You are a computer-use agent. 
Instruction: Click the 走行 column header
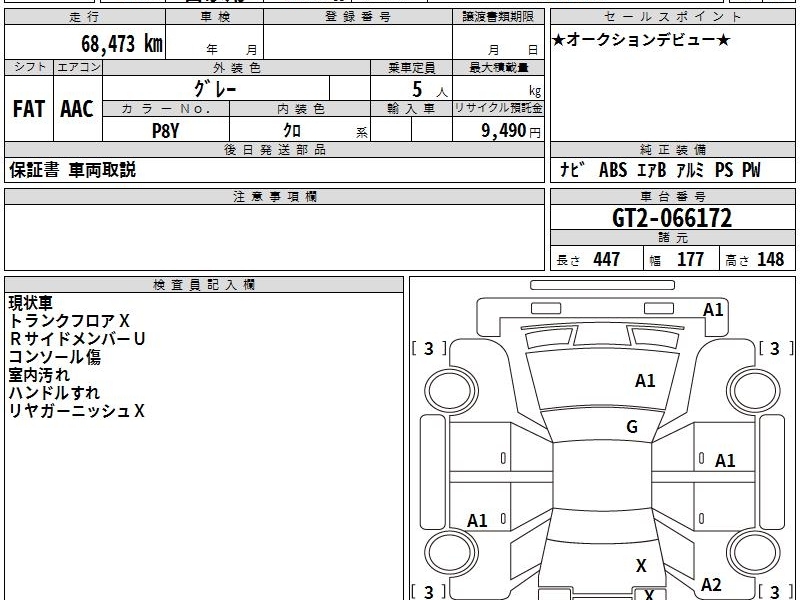click(85, 17)
